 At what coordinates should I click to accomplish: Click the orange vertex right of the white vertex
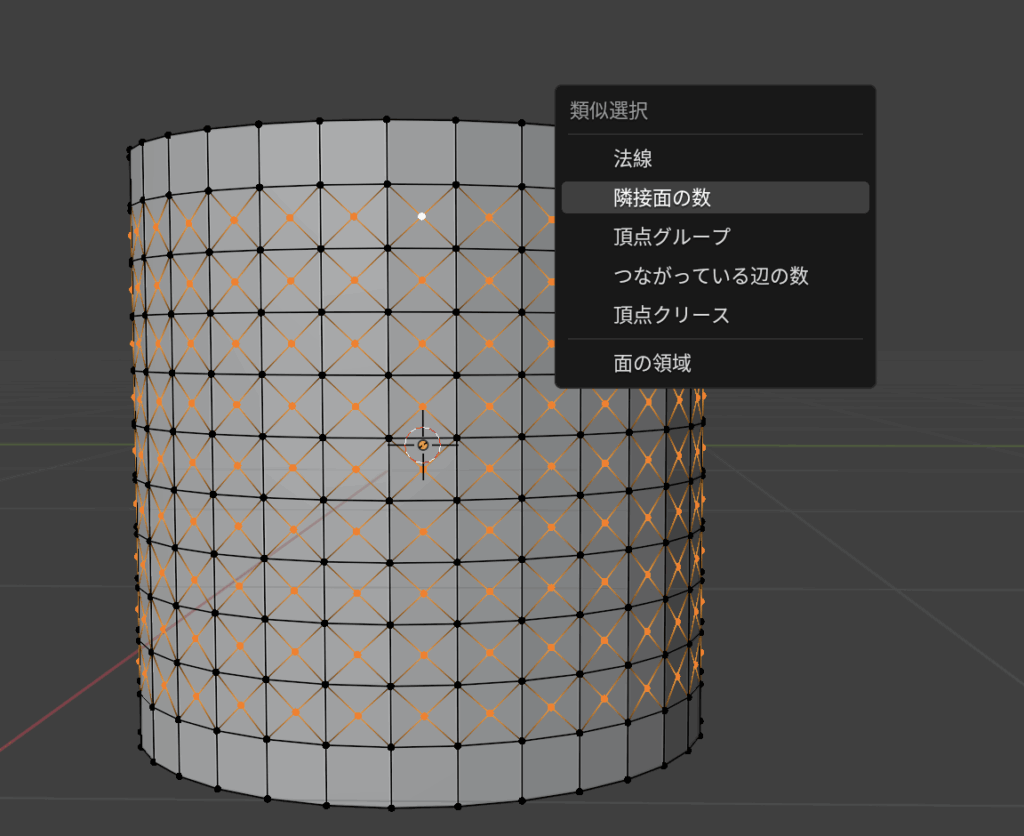coord(489,217)
